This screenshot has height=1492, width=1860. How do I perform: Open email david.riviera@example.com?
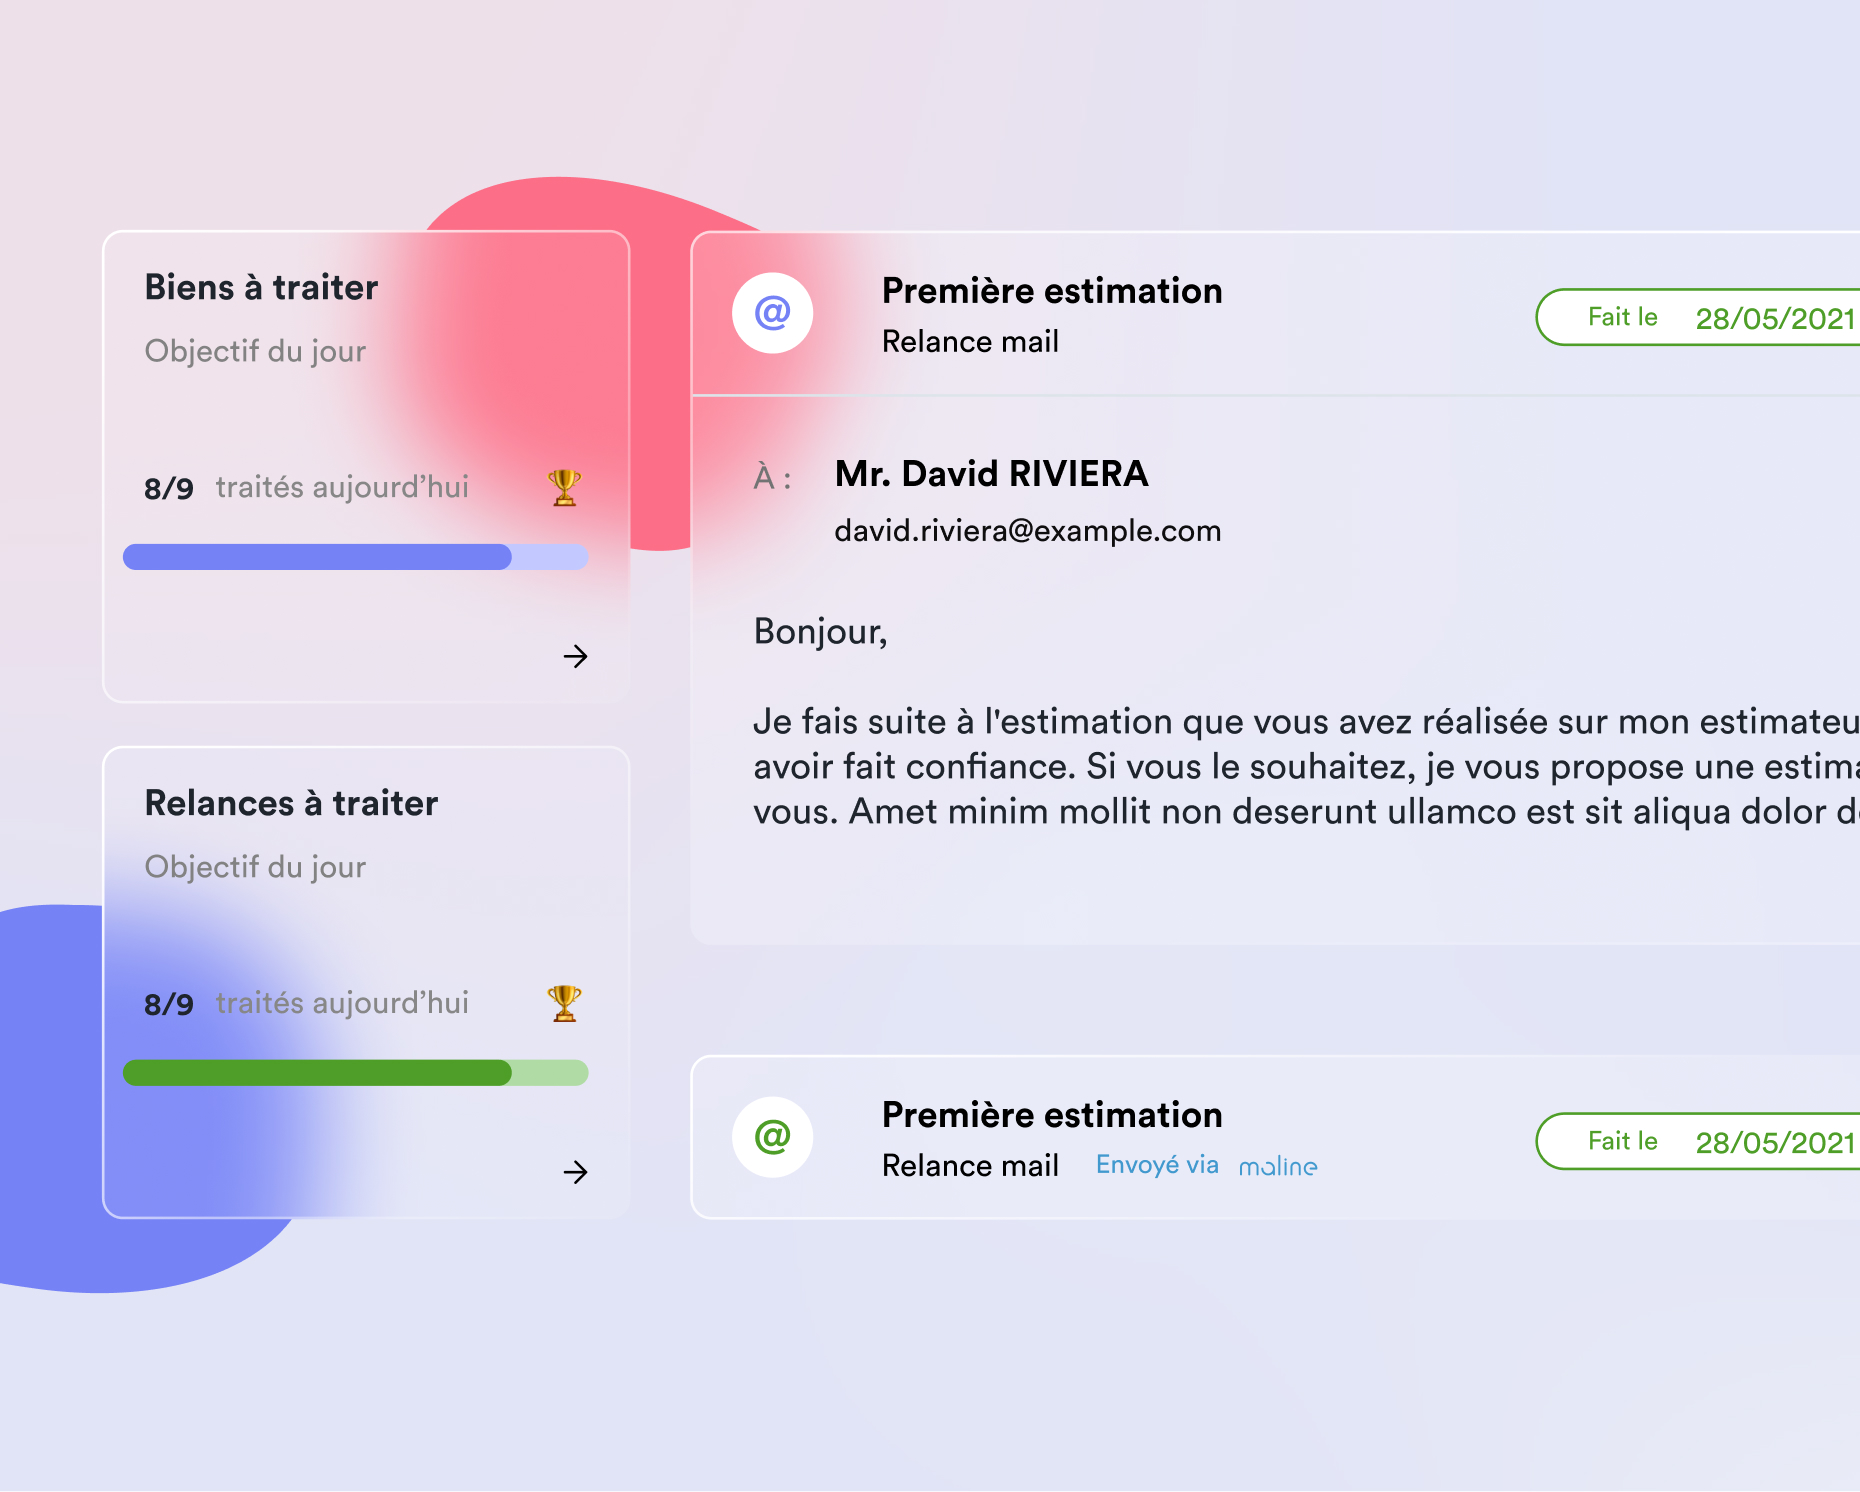(x=1028, y=531)
